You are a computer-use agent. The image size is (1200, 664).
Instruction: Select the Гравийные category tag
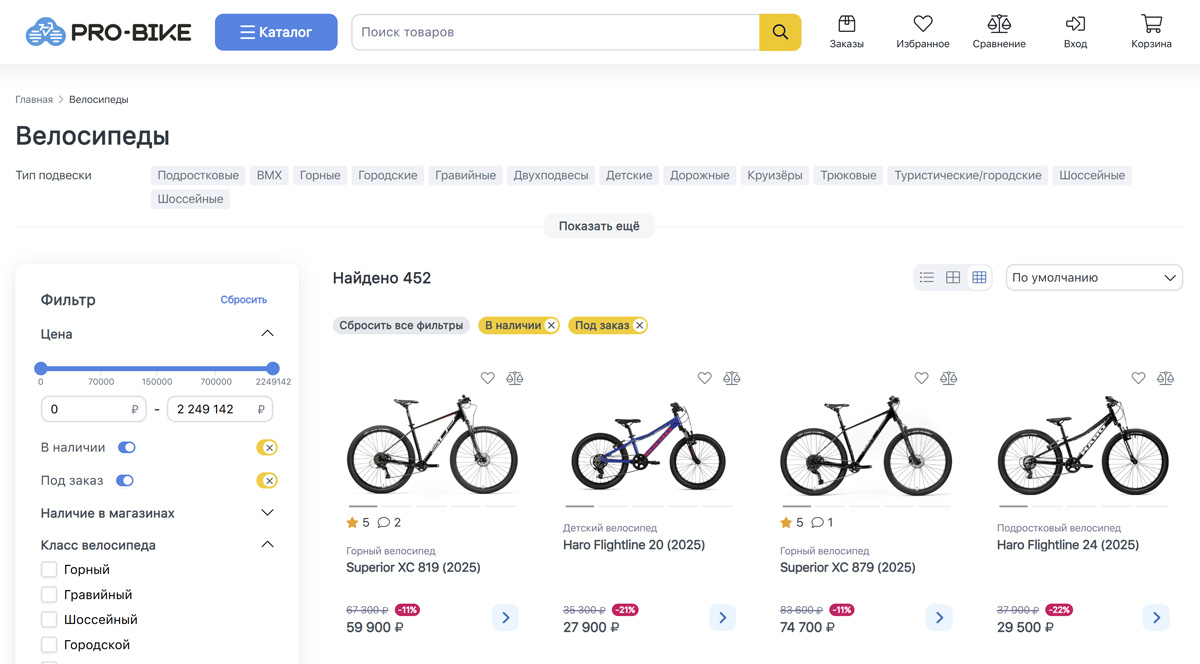tap(466, 175)
